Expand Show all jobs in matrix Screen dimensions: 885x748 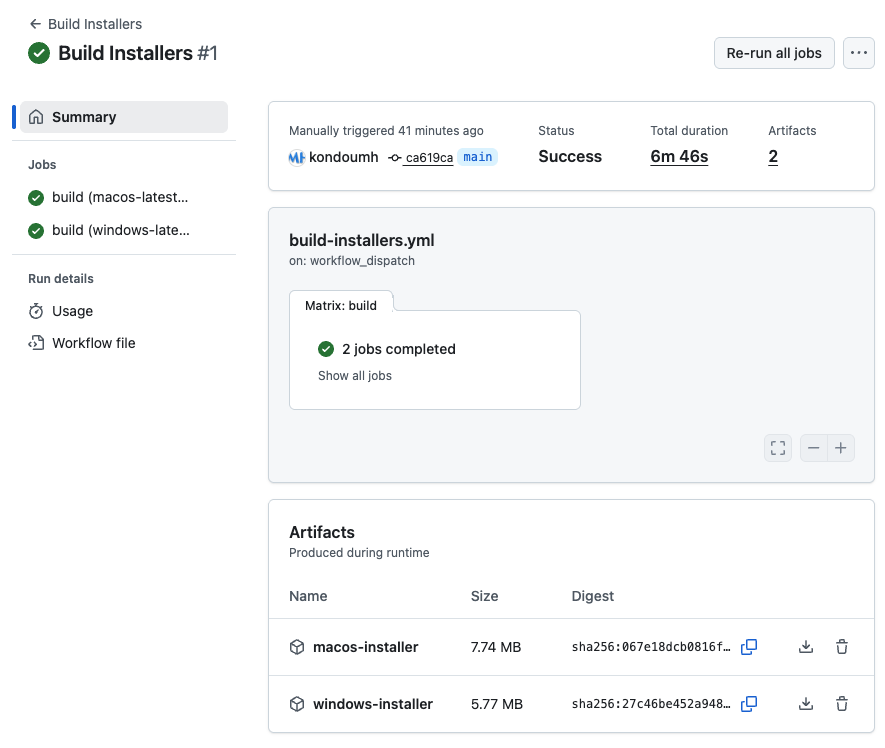click(x=355, y=376)
